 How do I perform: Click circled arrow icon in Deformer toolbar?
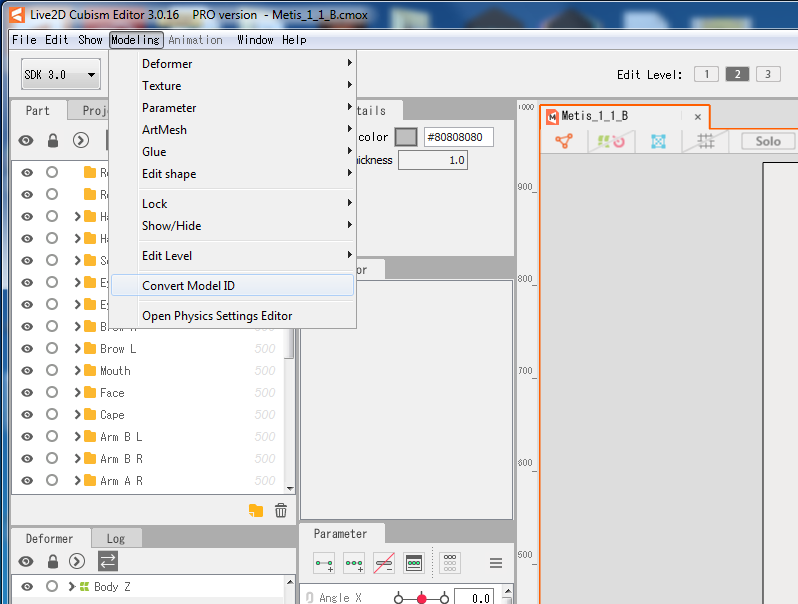pos(77,561)
